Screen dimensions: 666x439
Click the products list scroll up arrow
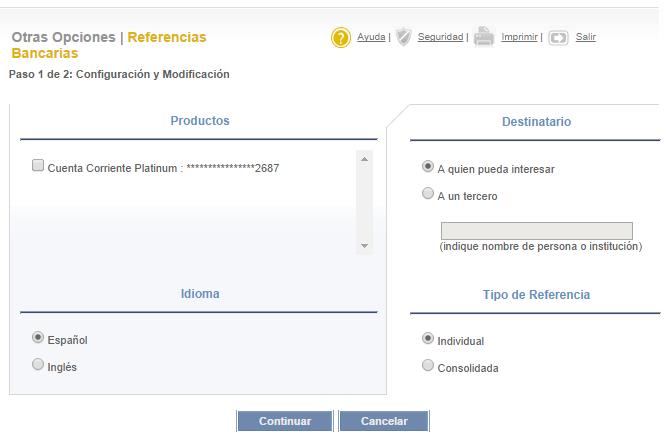(x=364, y=159)
